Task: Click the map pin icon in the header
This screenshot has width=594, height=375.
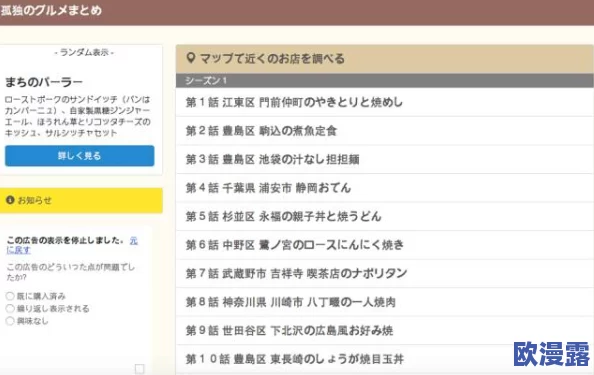Action: [191, 58]
